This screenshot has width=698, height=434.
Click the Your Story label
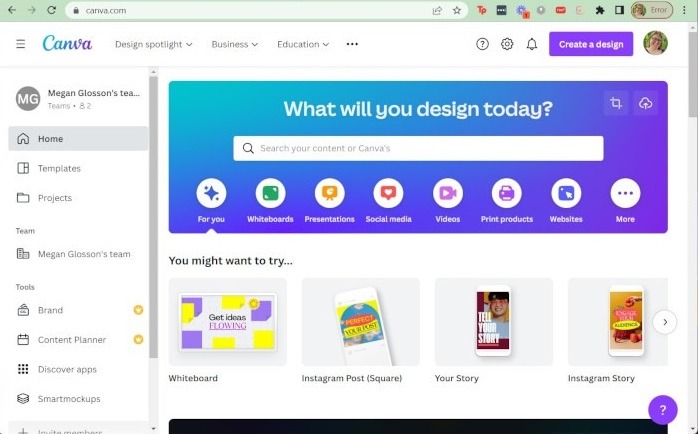pyautogui.click(x=457, y=378)
